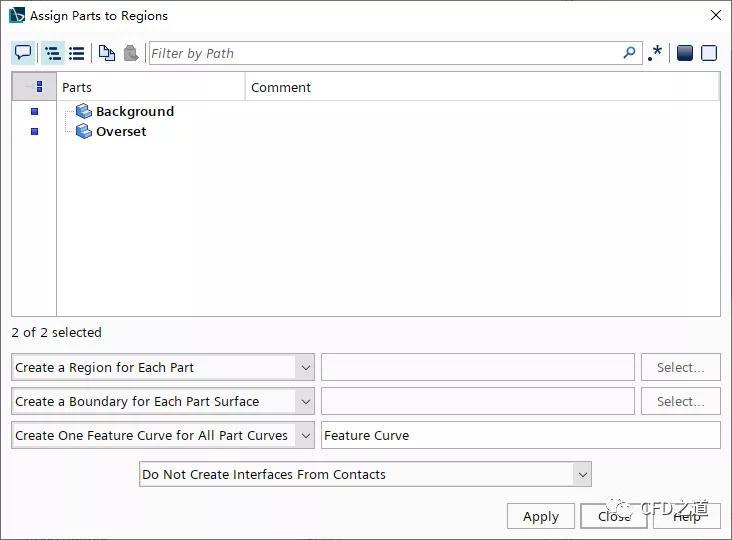The image size is (732, 540).
Task: Click the Overset part geometry icon
Action: 84,131
